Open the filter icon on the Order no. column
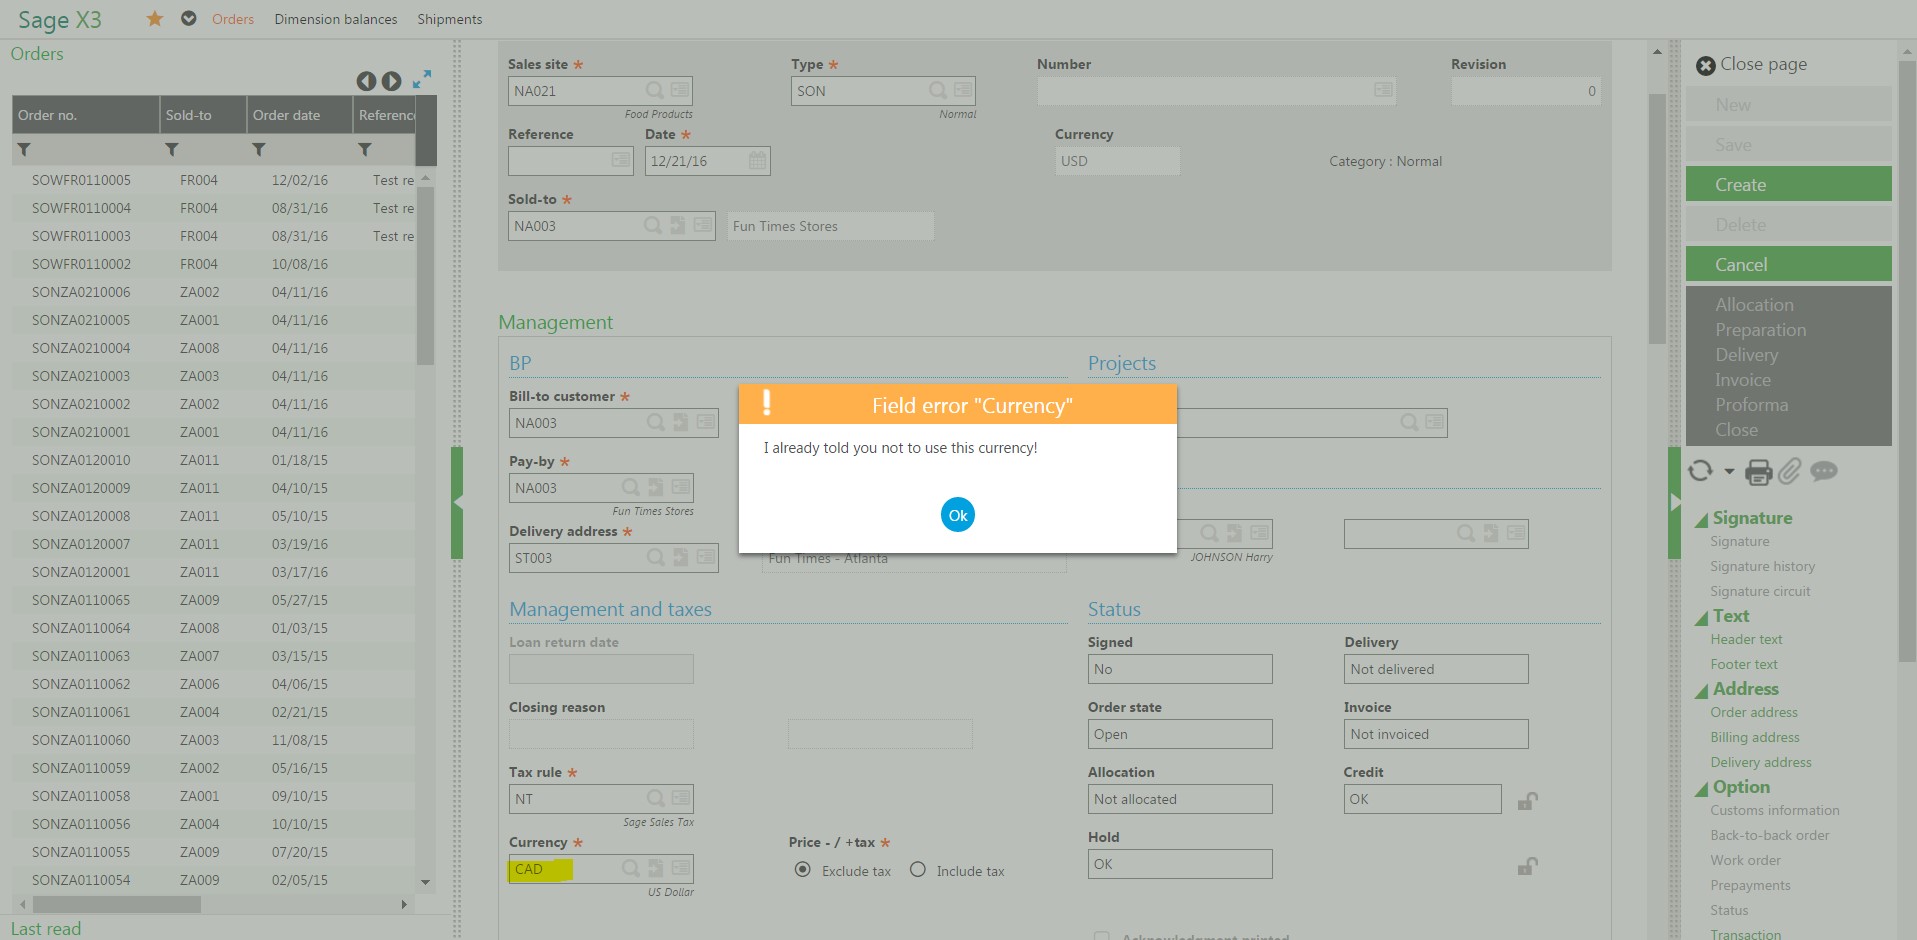 (x=24, y=149)
